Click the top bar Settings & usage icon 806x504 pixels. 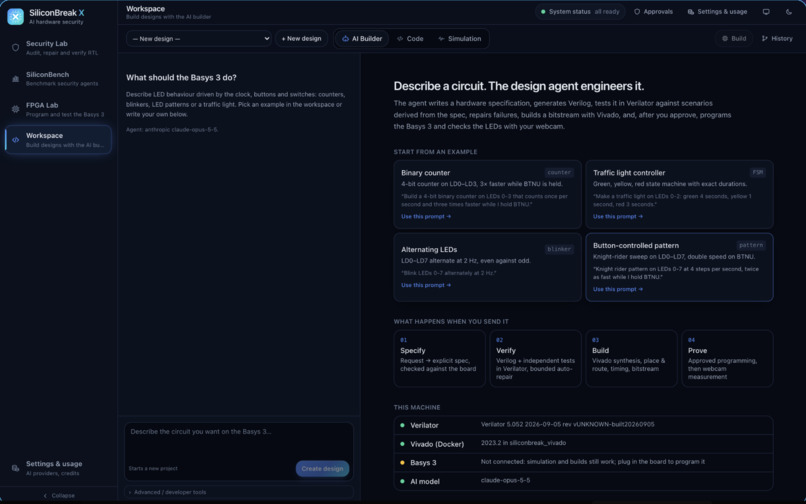coord(690,11)
